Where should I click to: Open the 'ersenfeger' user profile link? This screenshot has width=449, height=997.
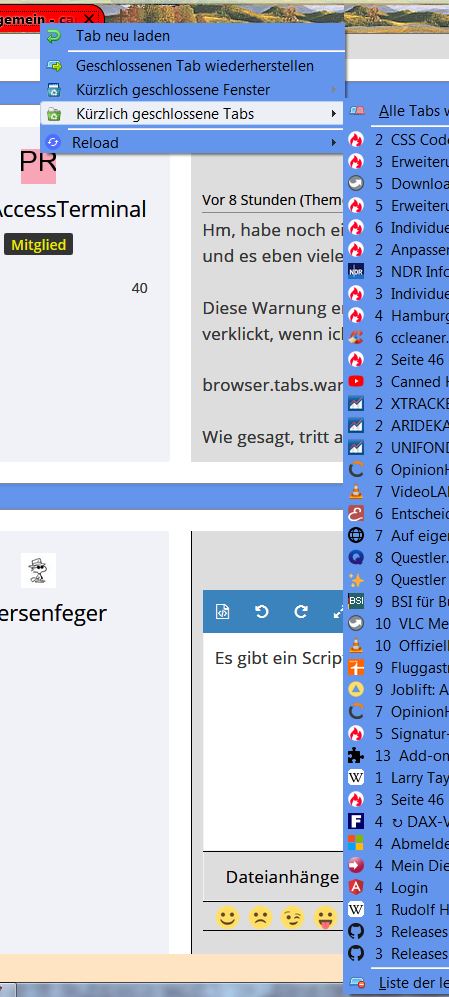click(53, 614)
